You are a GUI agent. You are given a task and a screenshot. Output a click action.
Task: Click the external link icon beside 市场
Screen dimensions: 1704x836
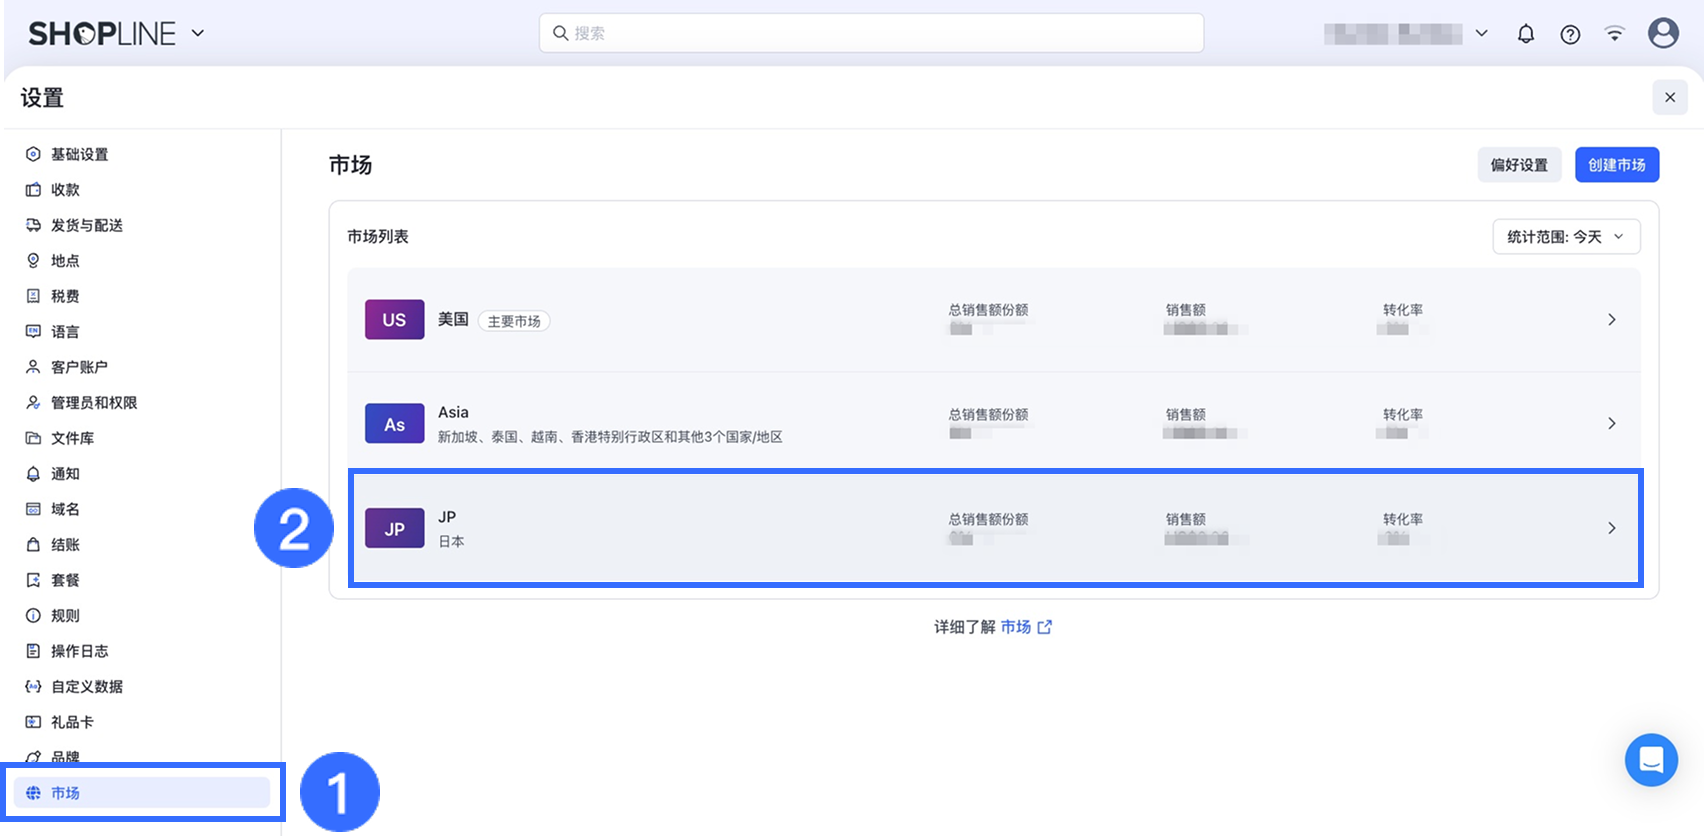point(1045,627)
